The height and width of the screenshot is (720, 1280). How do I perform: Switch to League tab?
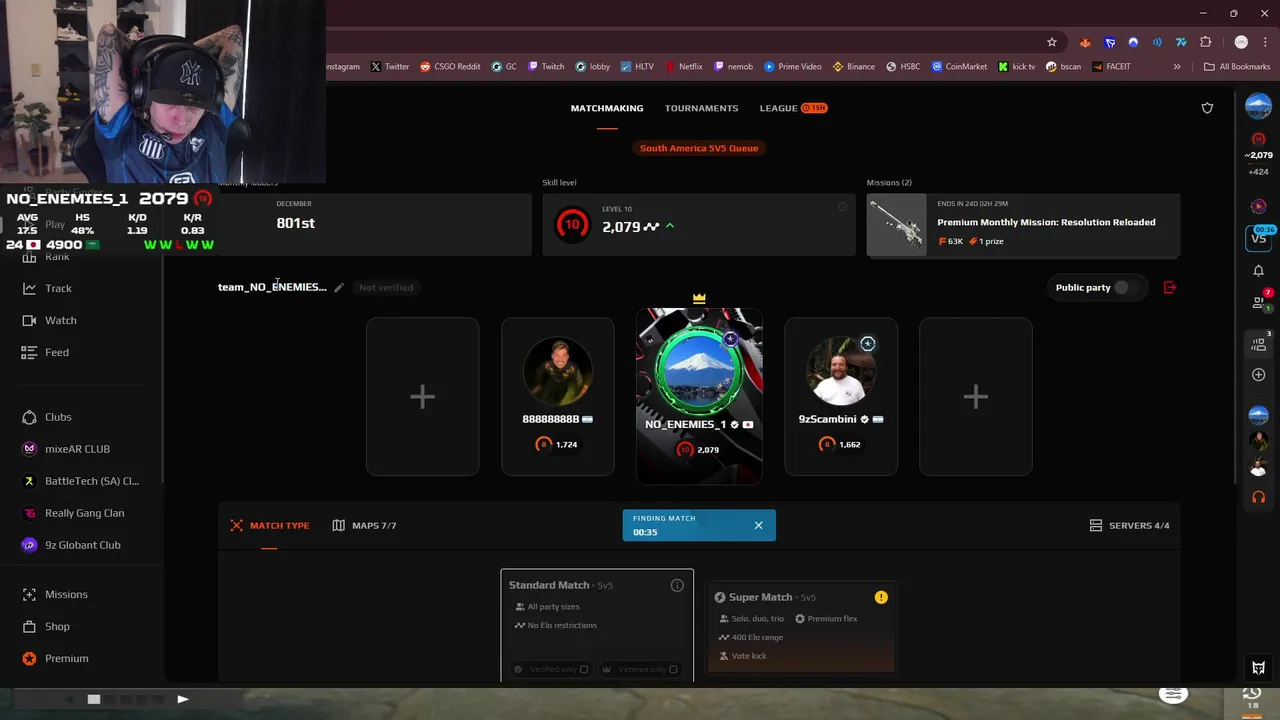coord(792,108)
